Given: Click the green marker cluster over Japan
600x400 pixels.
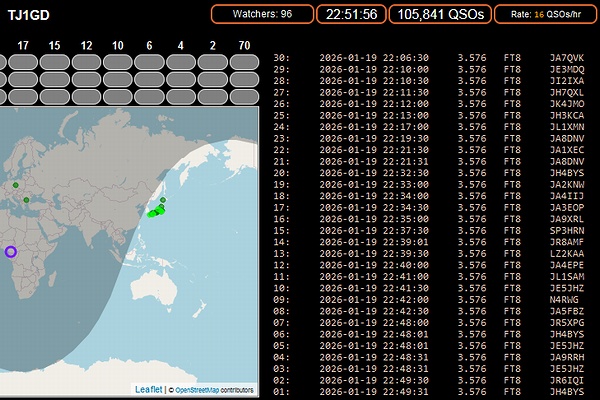Looking at the screenshot, I should (156, 211).
